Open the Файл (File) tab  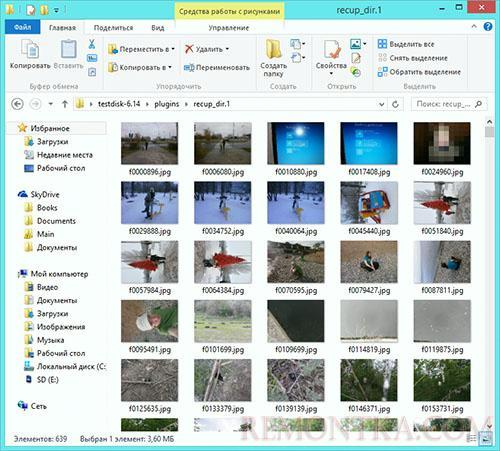tap(23, 27)
